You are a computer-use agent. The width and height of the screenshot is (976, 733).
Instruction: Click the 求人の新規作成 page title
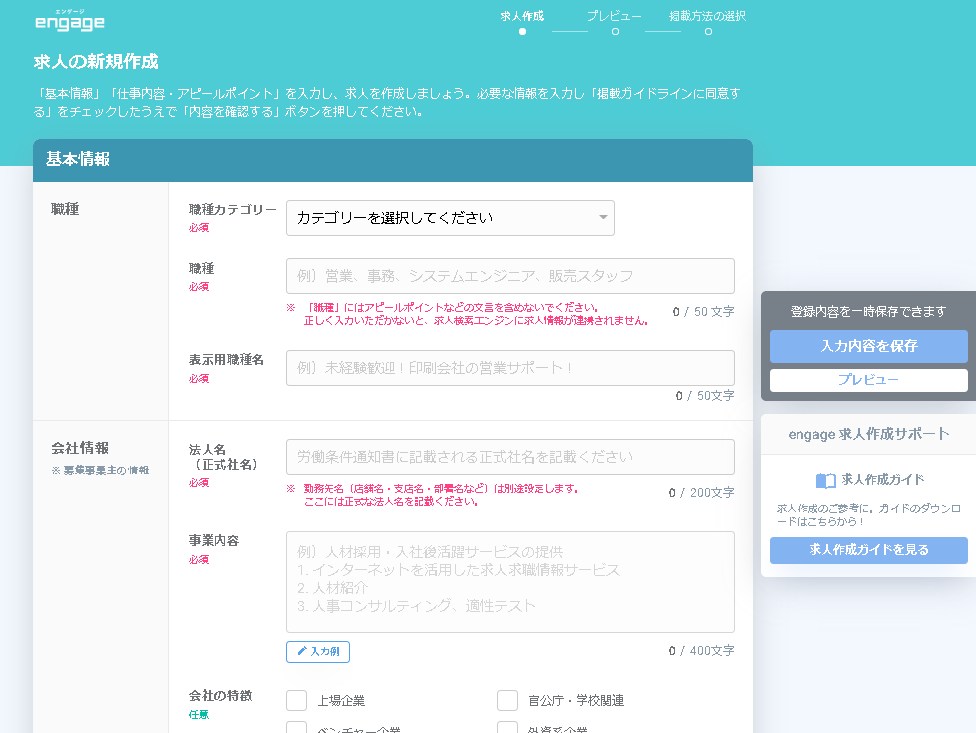96,62
